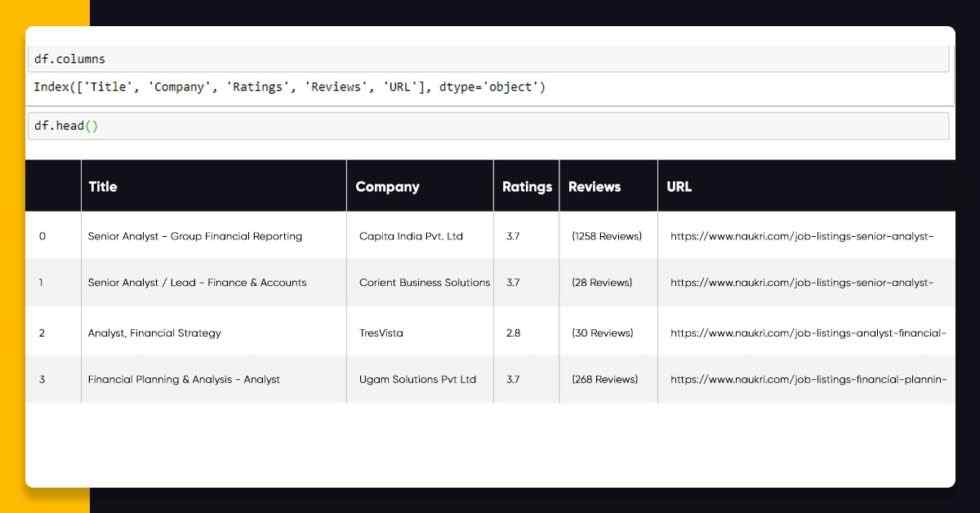Click 'Senior Analyst - Group Financial Reporting' title
The width and height of the screenshot is (980, 513).
(x=195, y=236)
